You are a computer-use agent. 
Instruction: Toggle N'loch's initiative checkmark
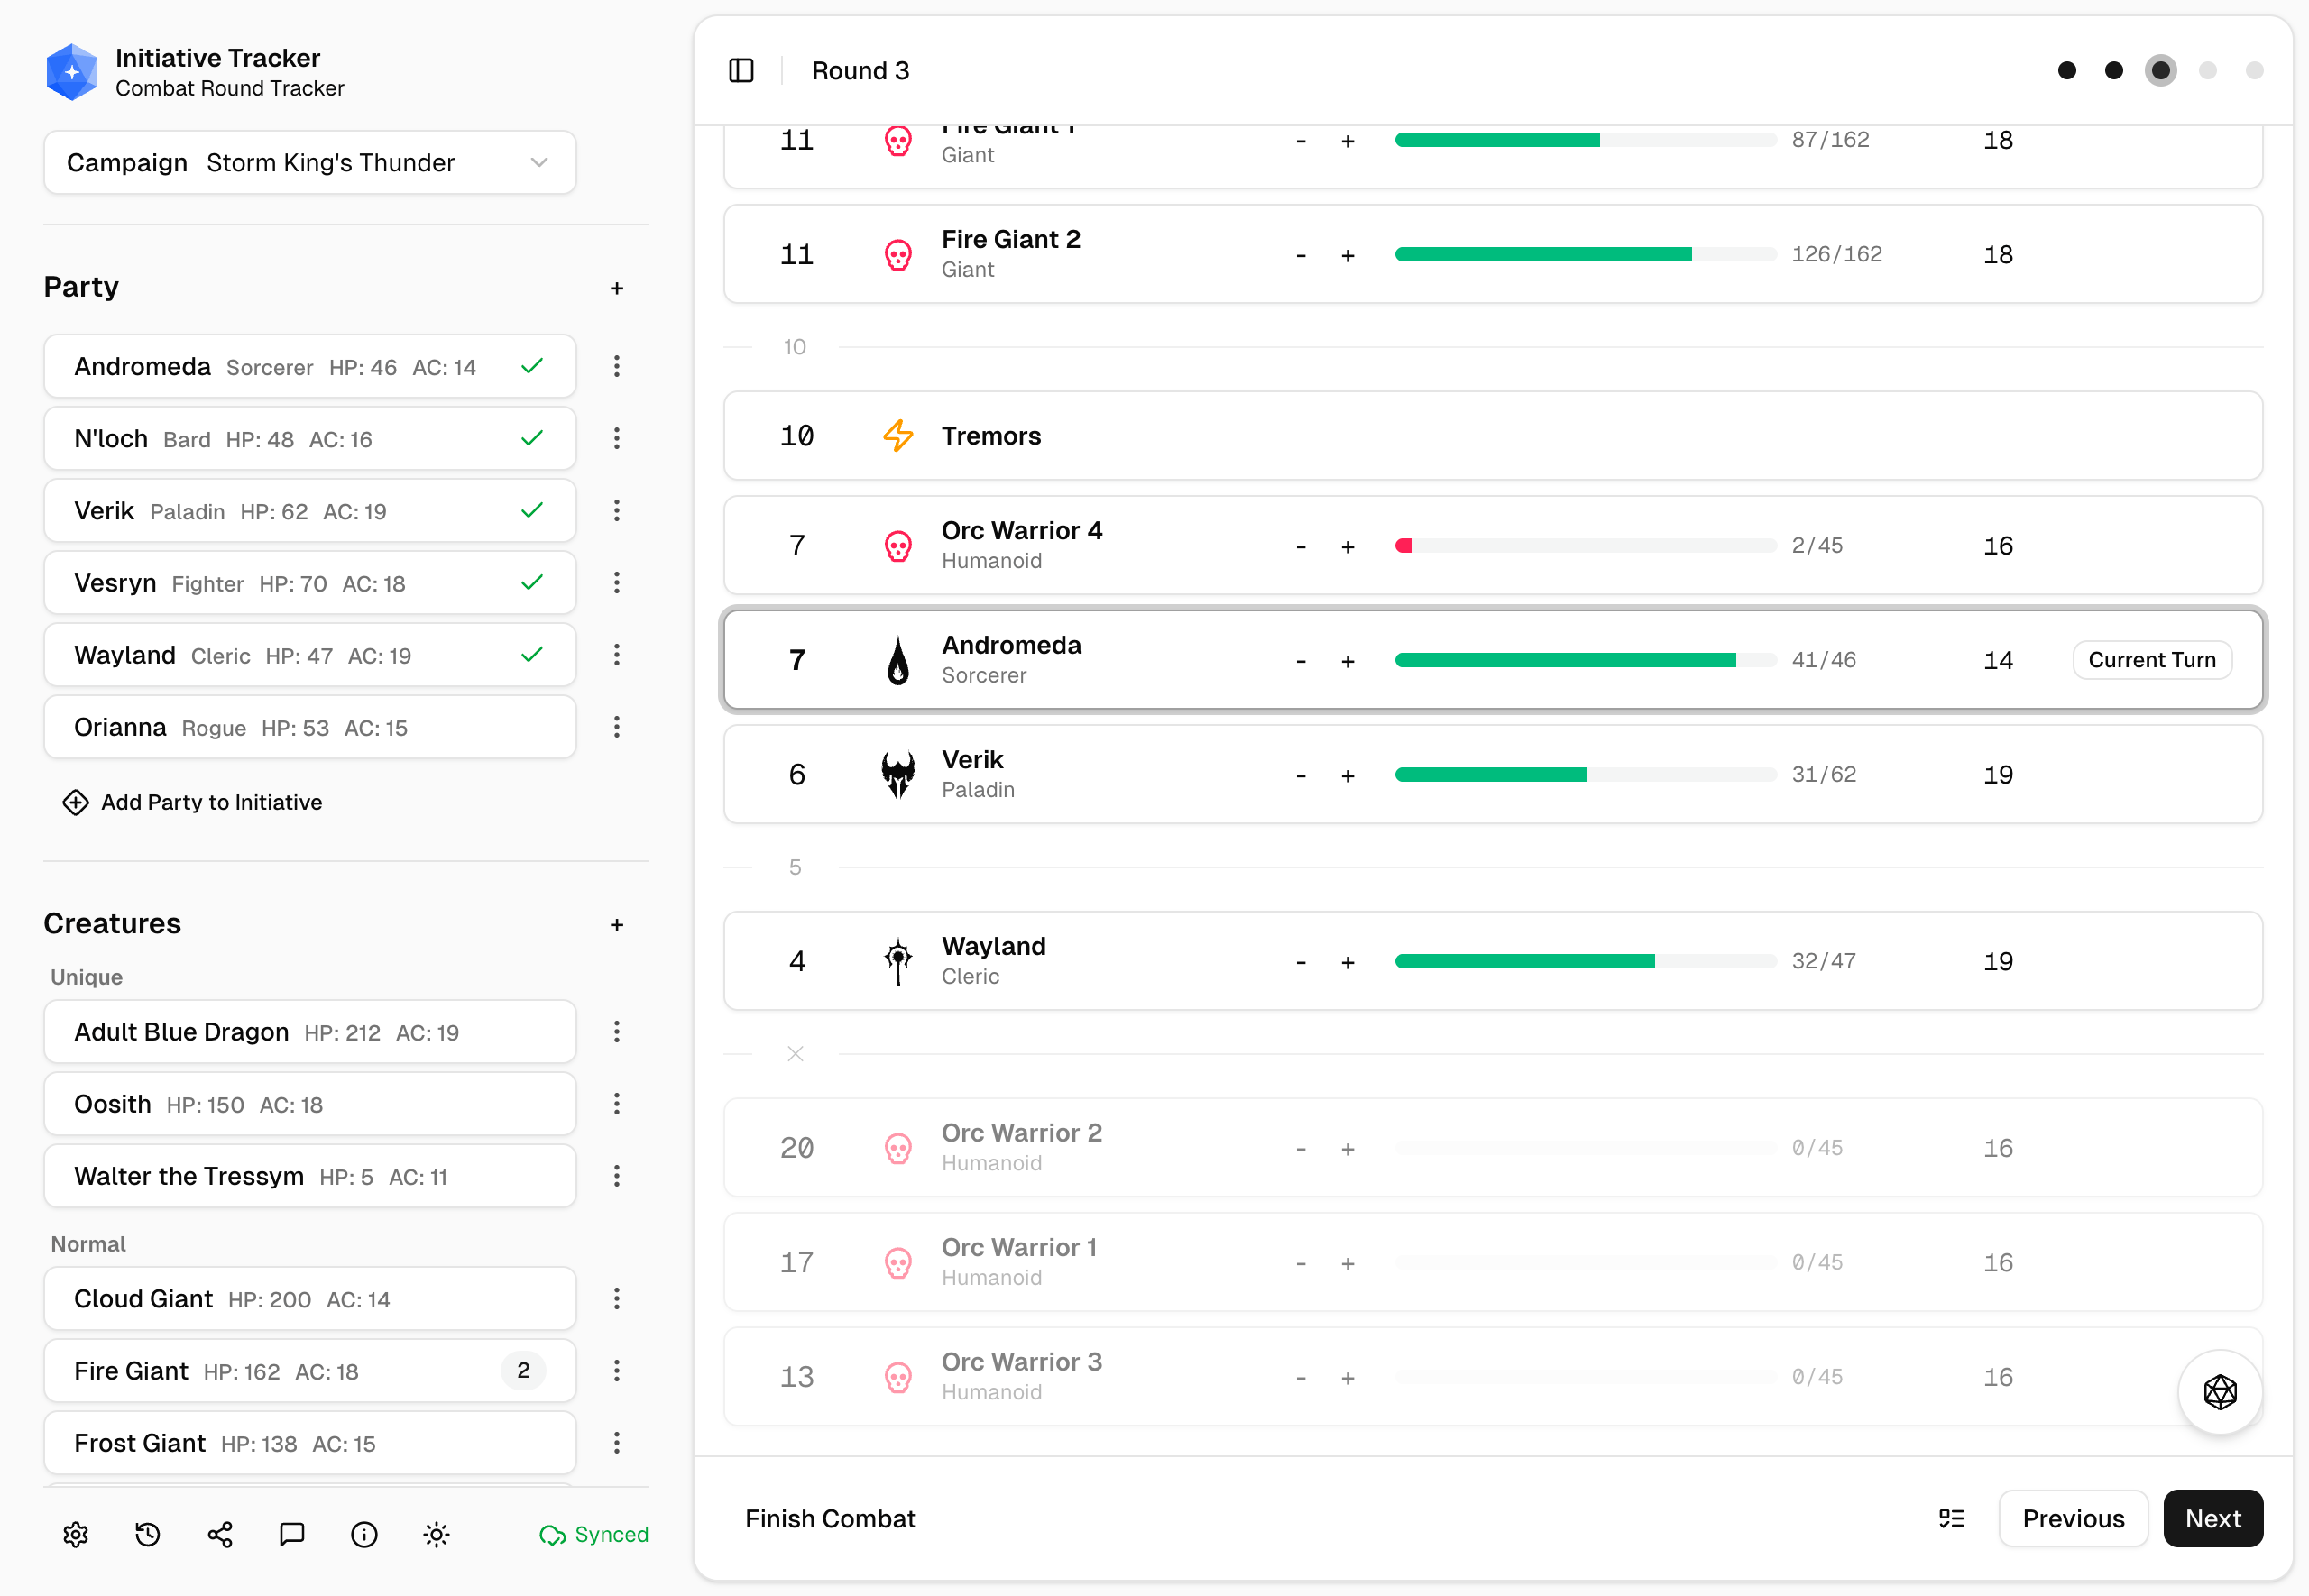click(x=532, y=438)
